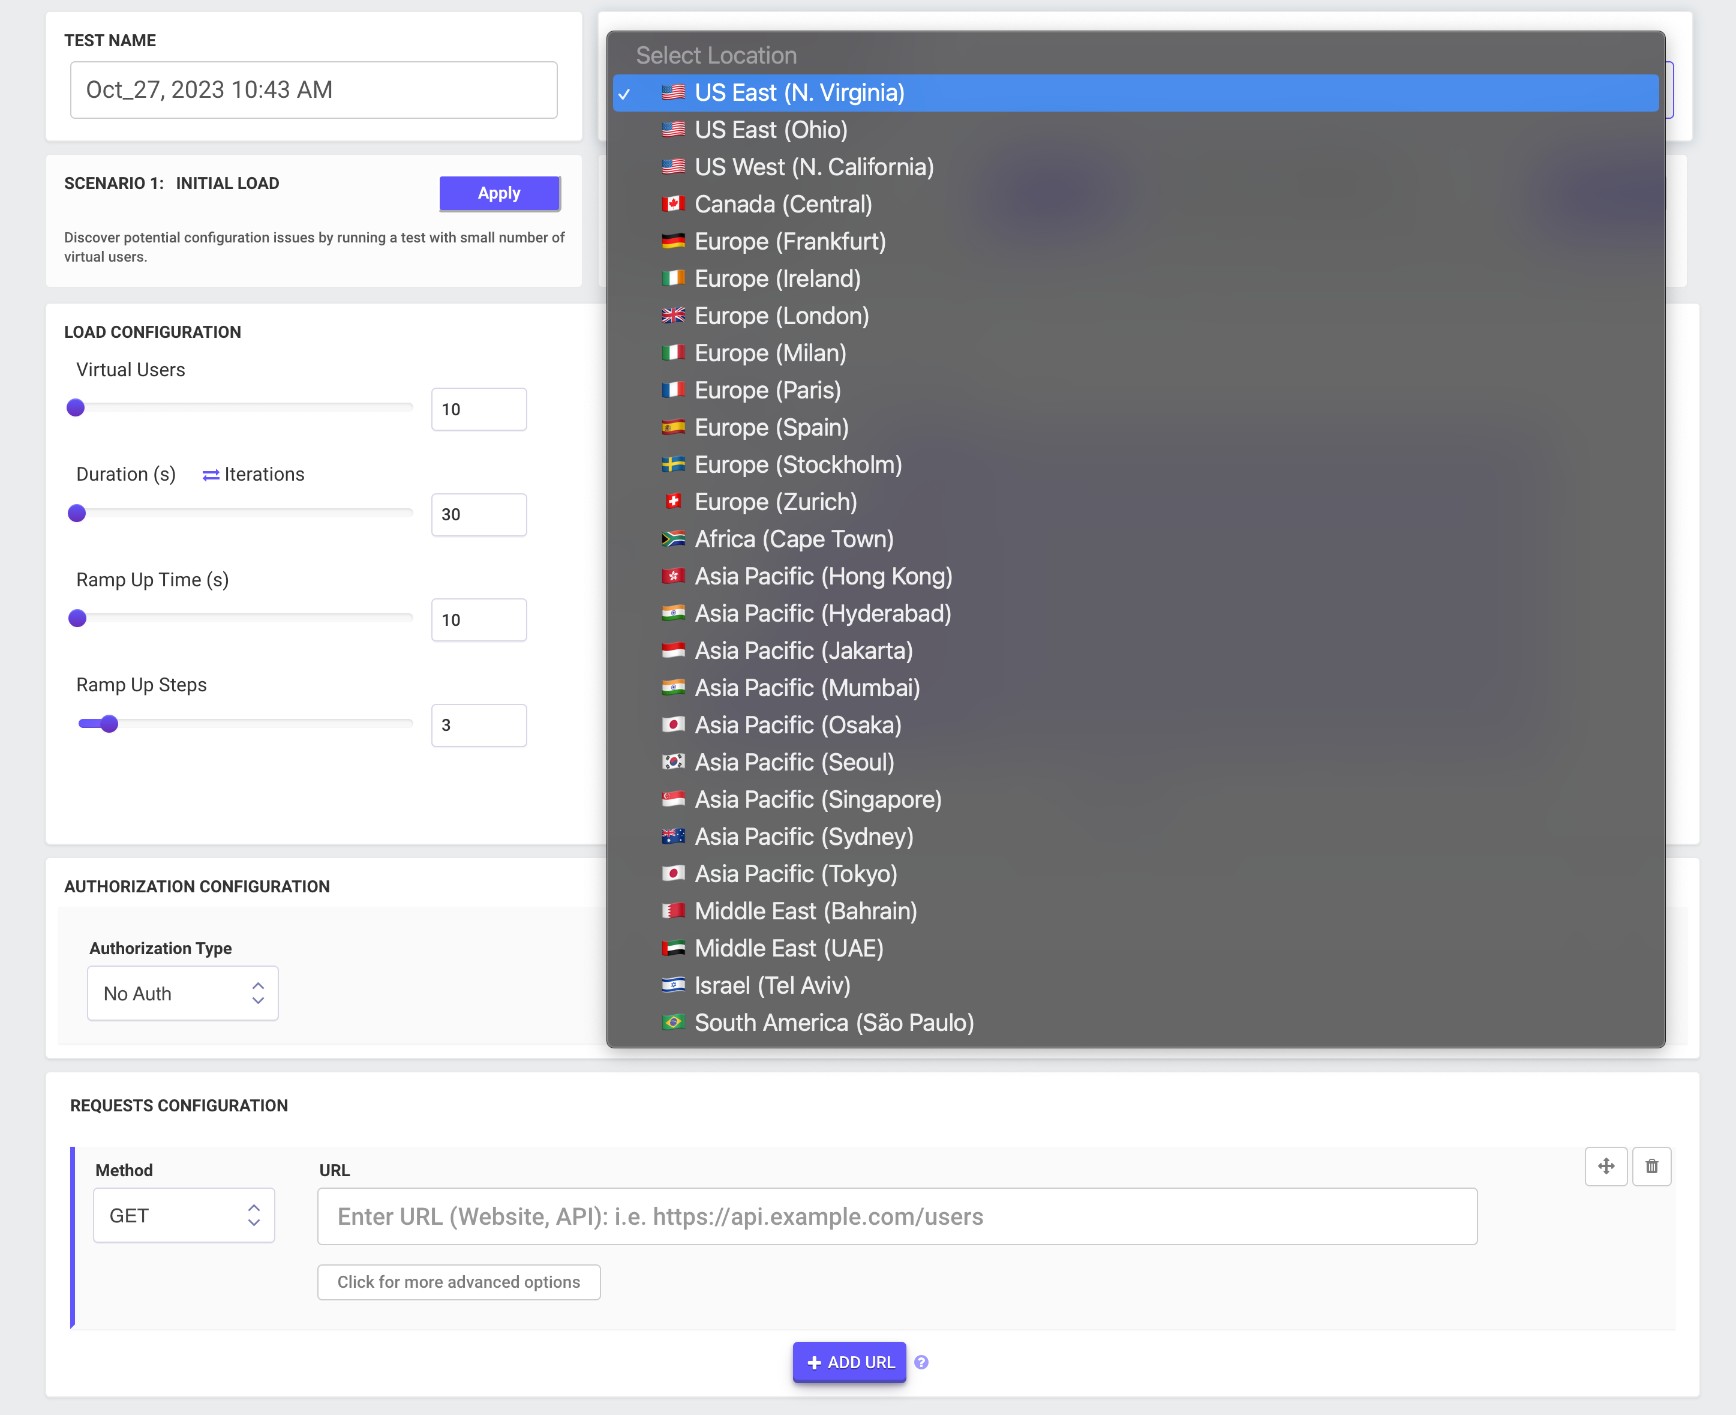Focus the Virtual Users number field
The height and width of the screenshot is (1415, 1736).
click(x=479, y=409)
